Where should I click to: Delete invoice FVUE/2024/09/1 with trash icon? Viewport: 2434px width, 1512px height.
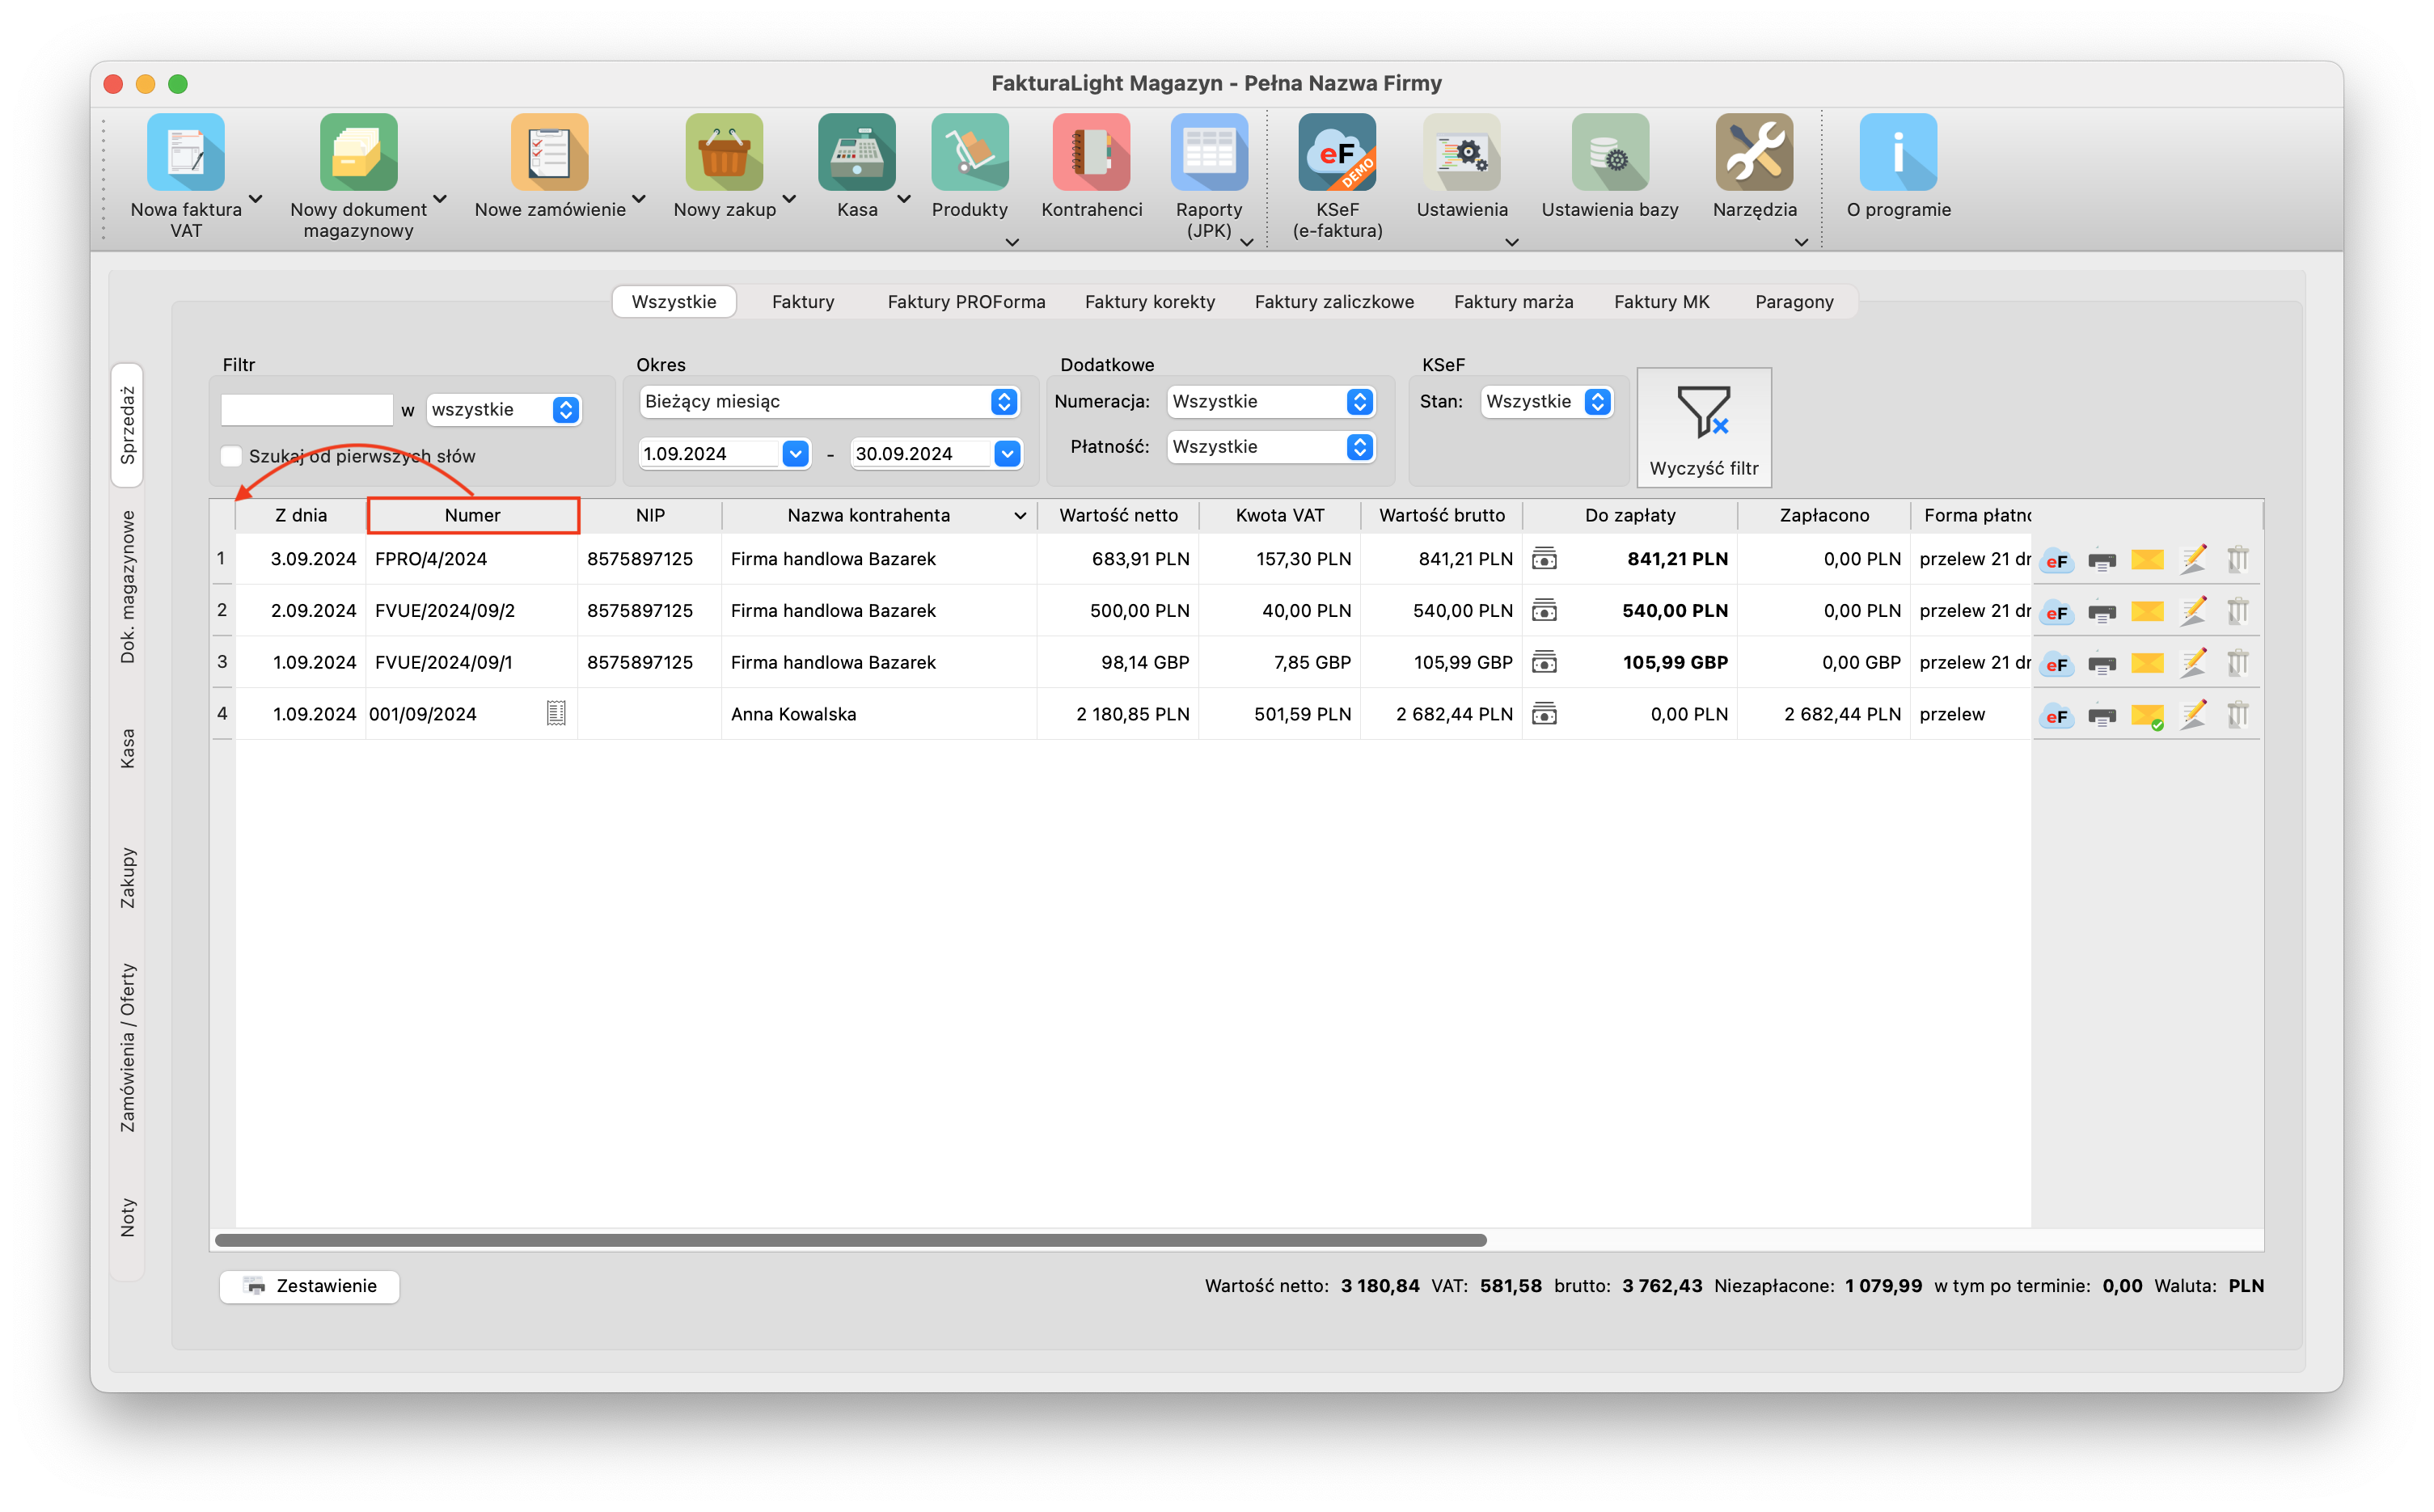click(2238, 662)
